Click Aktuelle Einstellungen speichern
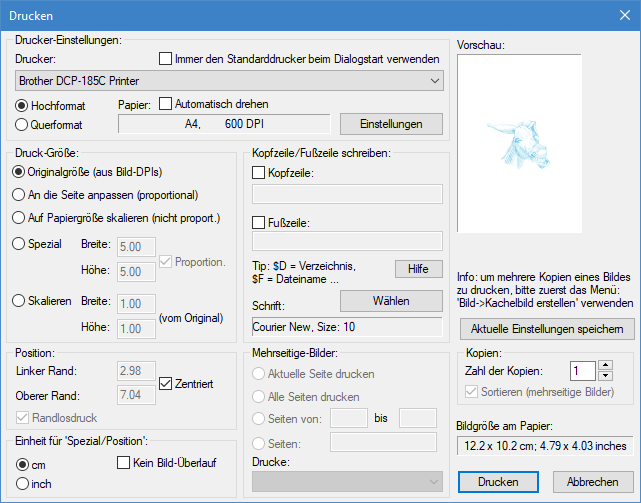 (547, 329)
